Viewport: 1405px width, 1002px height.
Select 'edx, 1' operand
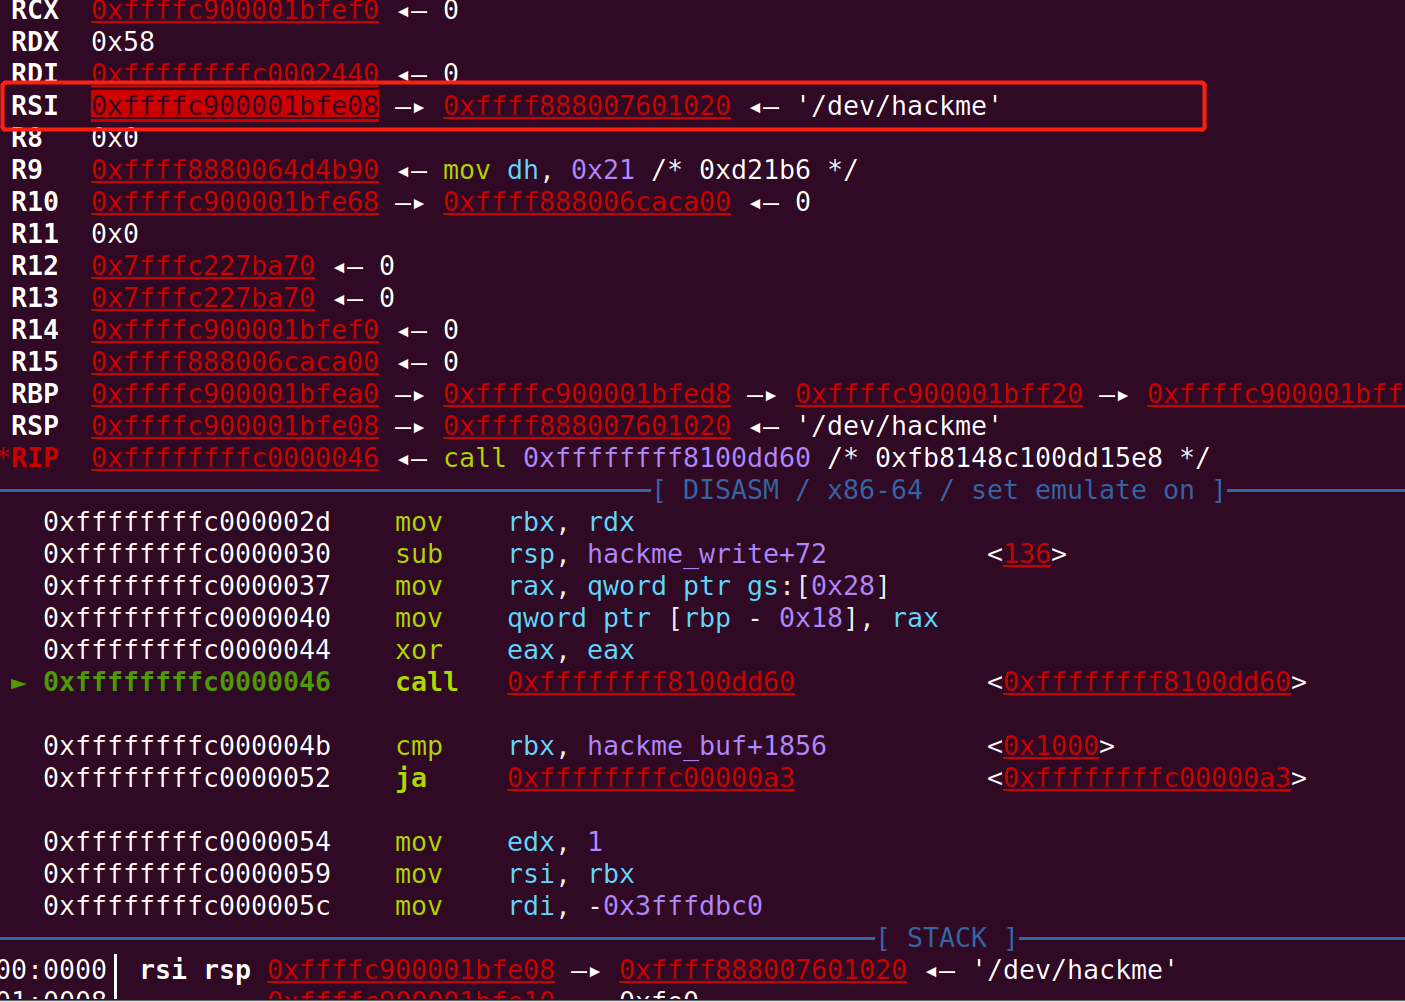555,842
